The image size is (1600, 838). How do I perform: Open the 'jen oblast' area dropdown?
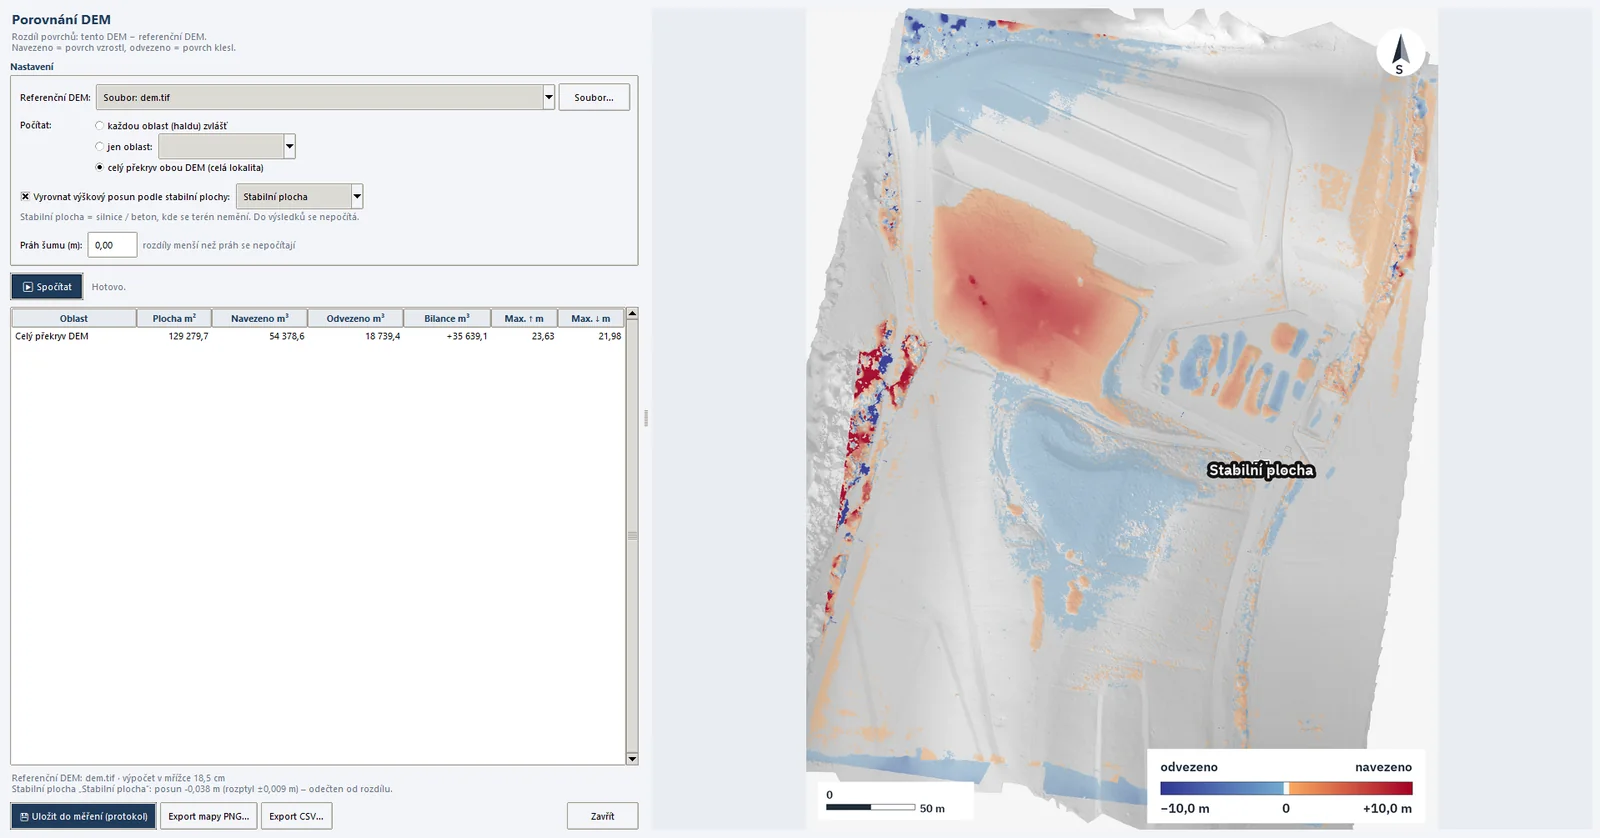point(289,146)
